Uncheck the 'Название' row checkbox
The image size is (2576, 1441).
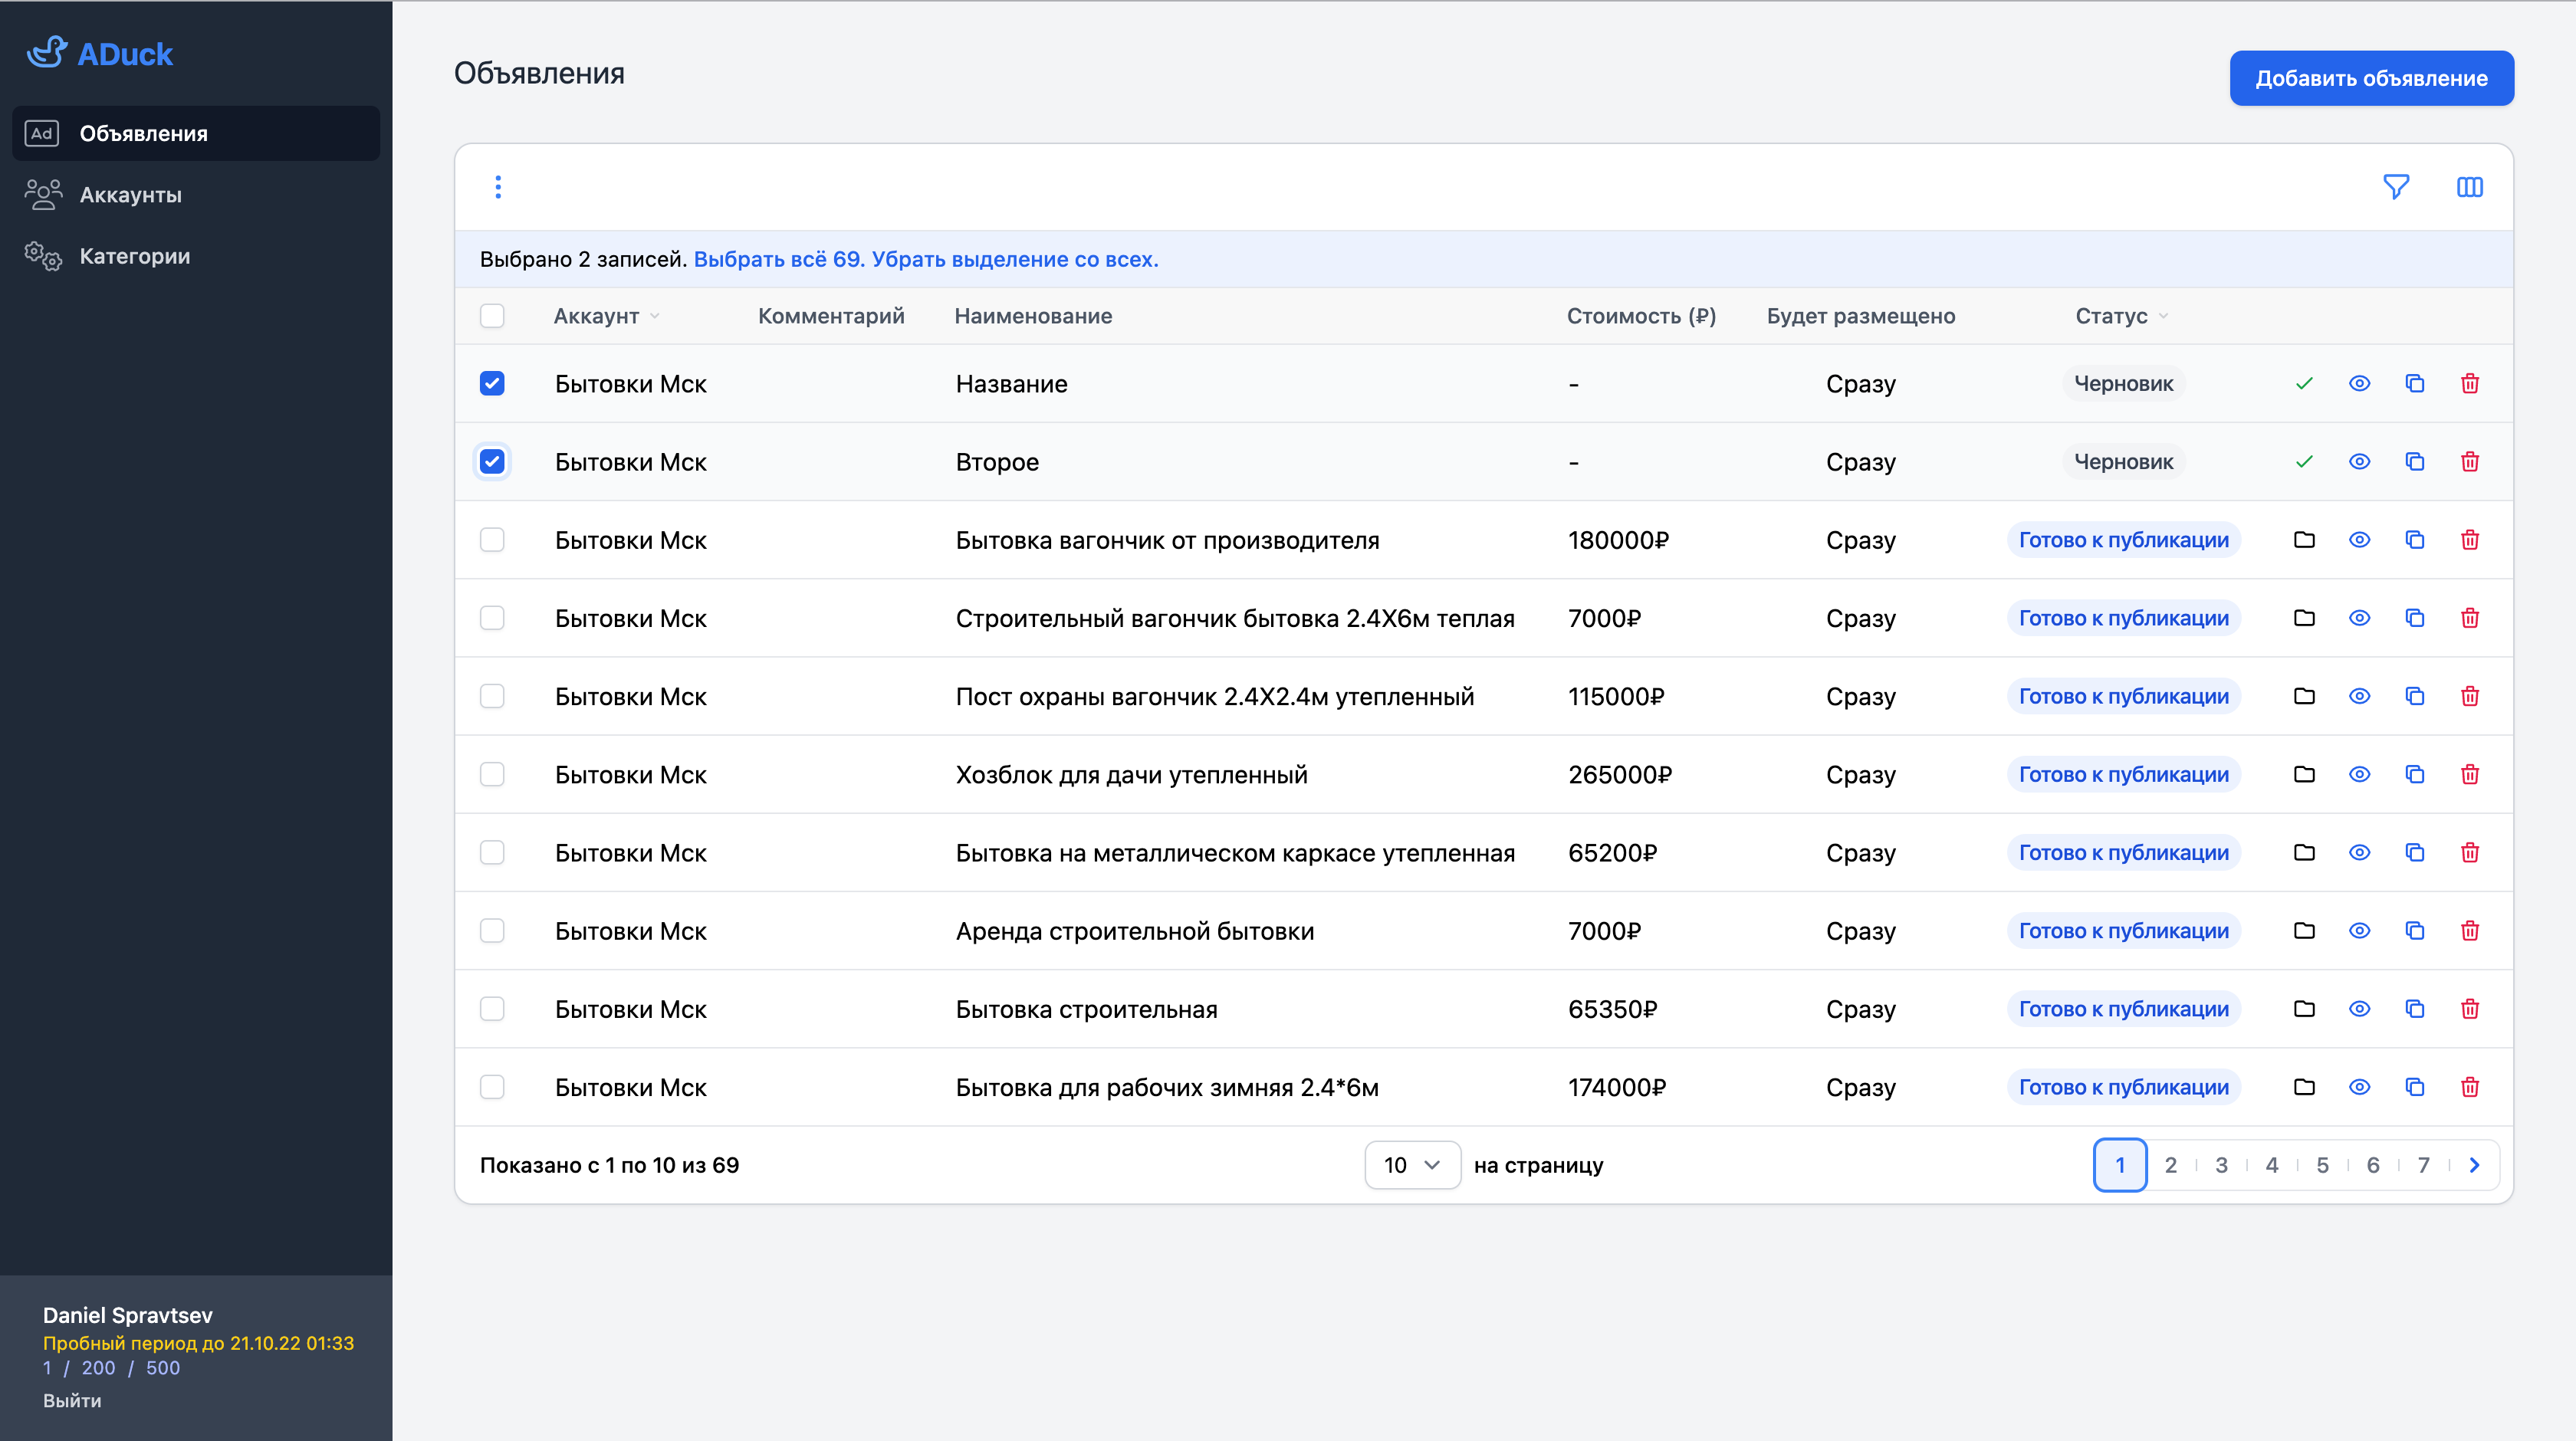492,384
